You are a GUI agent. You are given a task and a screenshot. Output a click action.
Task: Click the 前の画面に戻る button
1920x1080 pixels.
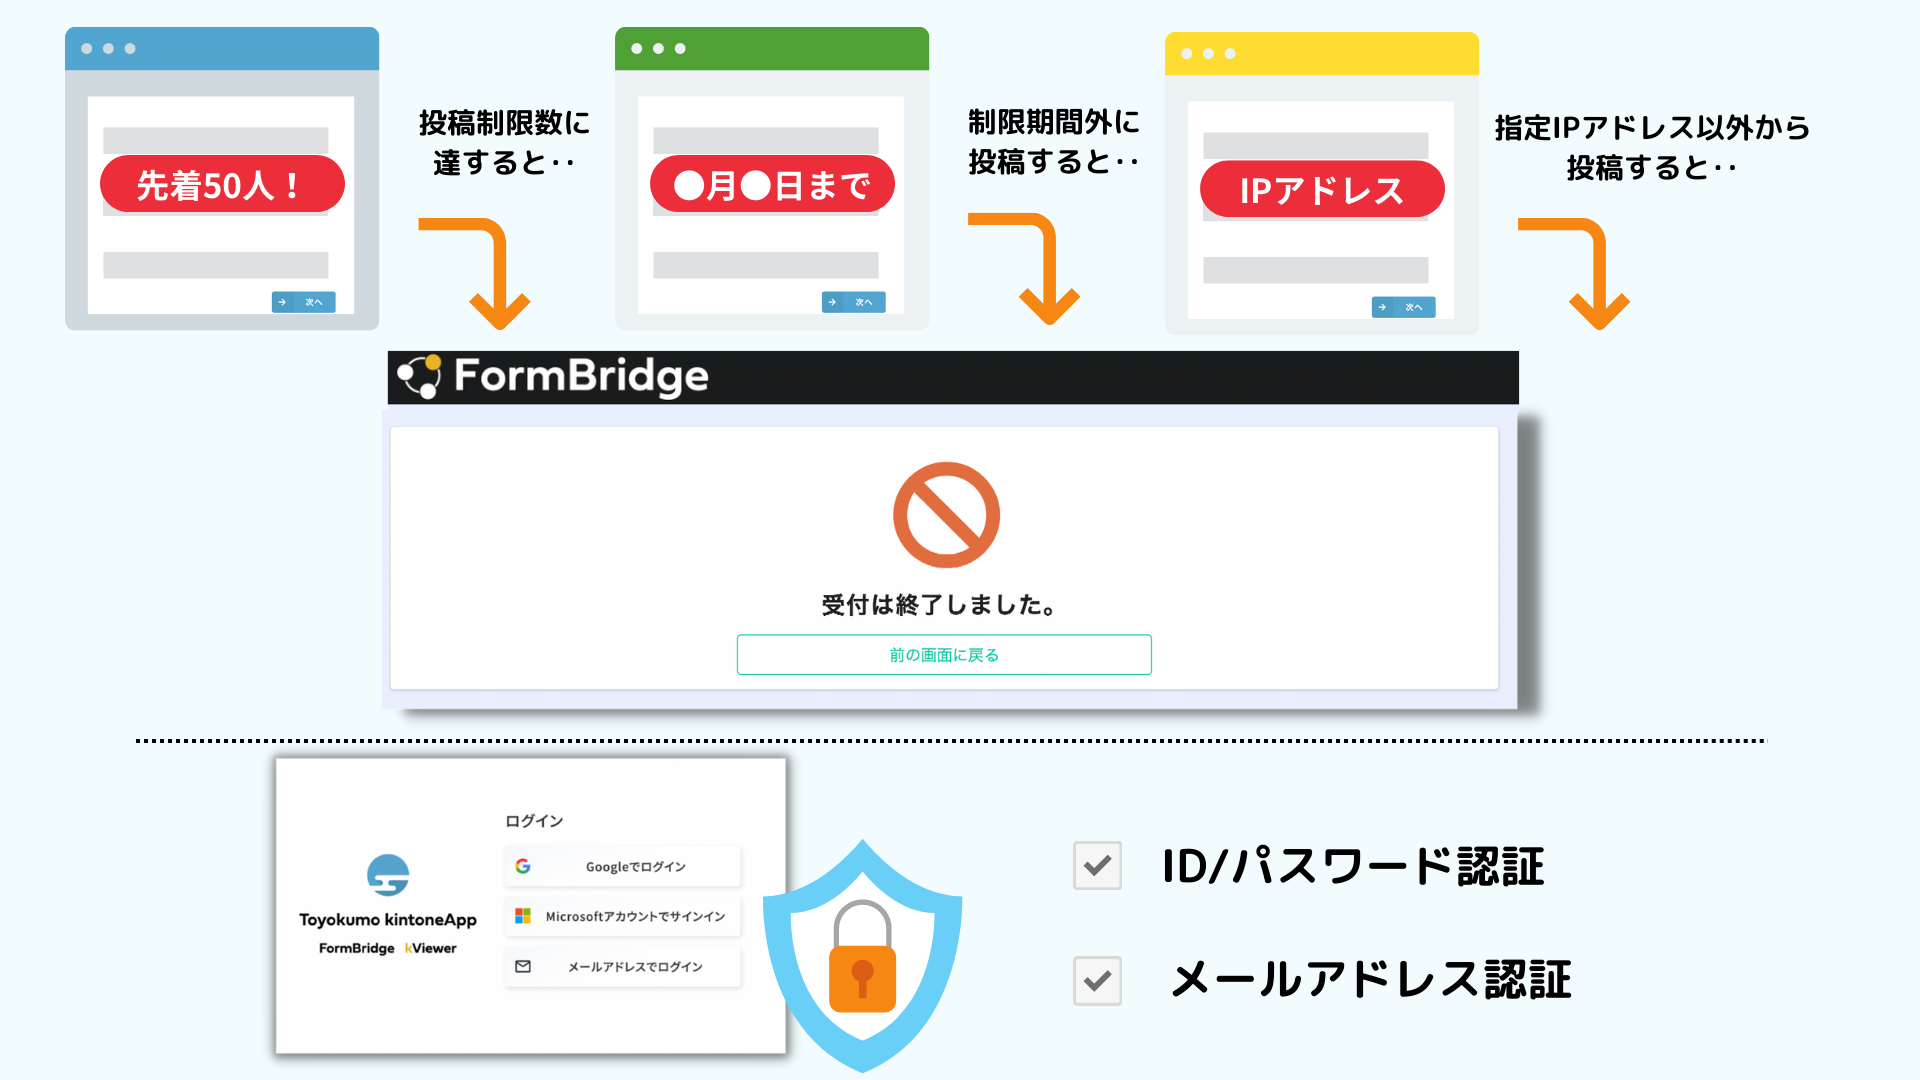pyautogui.click(x=944, y=655)
